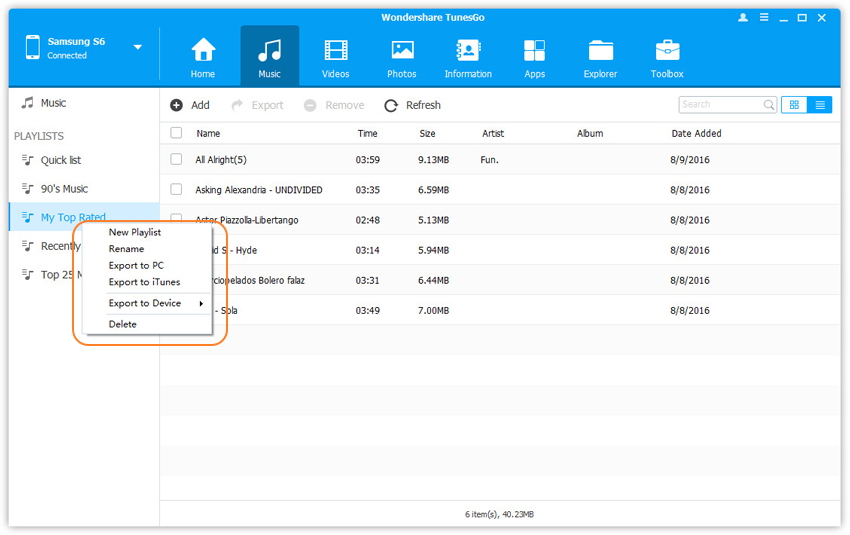Click the Piazzolla-Libertango song row
The height and width of the screenshot is (535, 850).
(500, 220)
